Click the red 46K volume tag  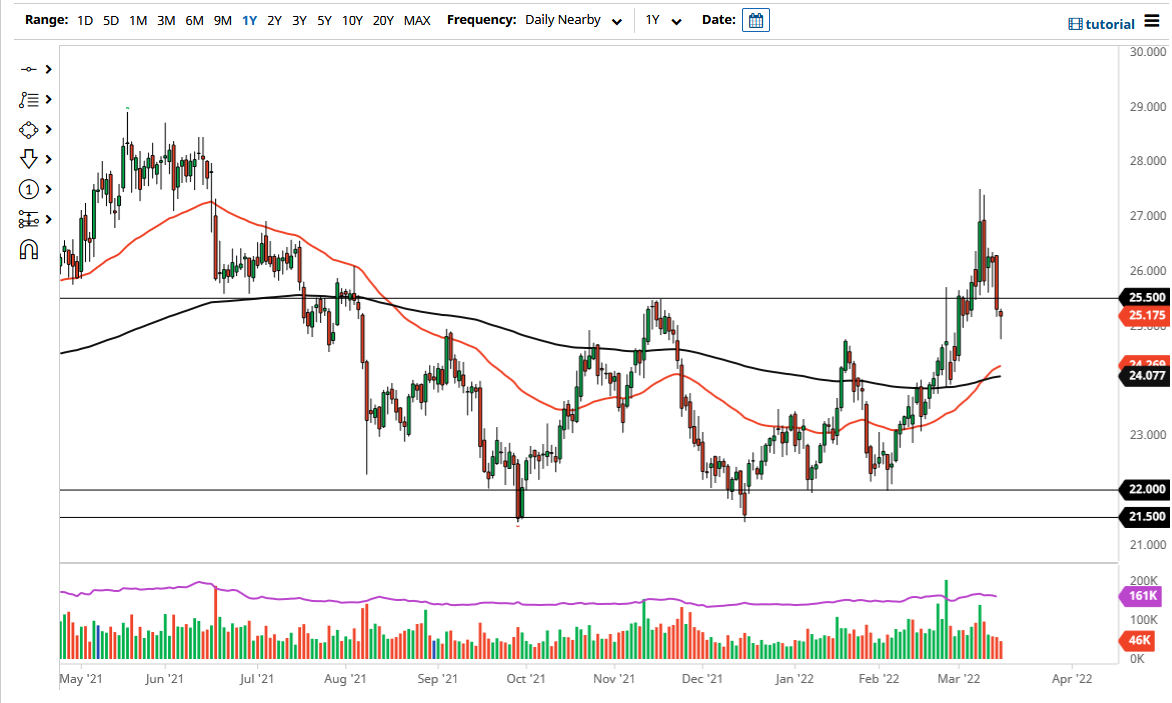coord(1138,640)
